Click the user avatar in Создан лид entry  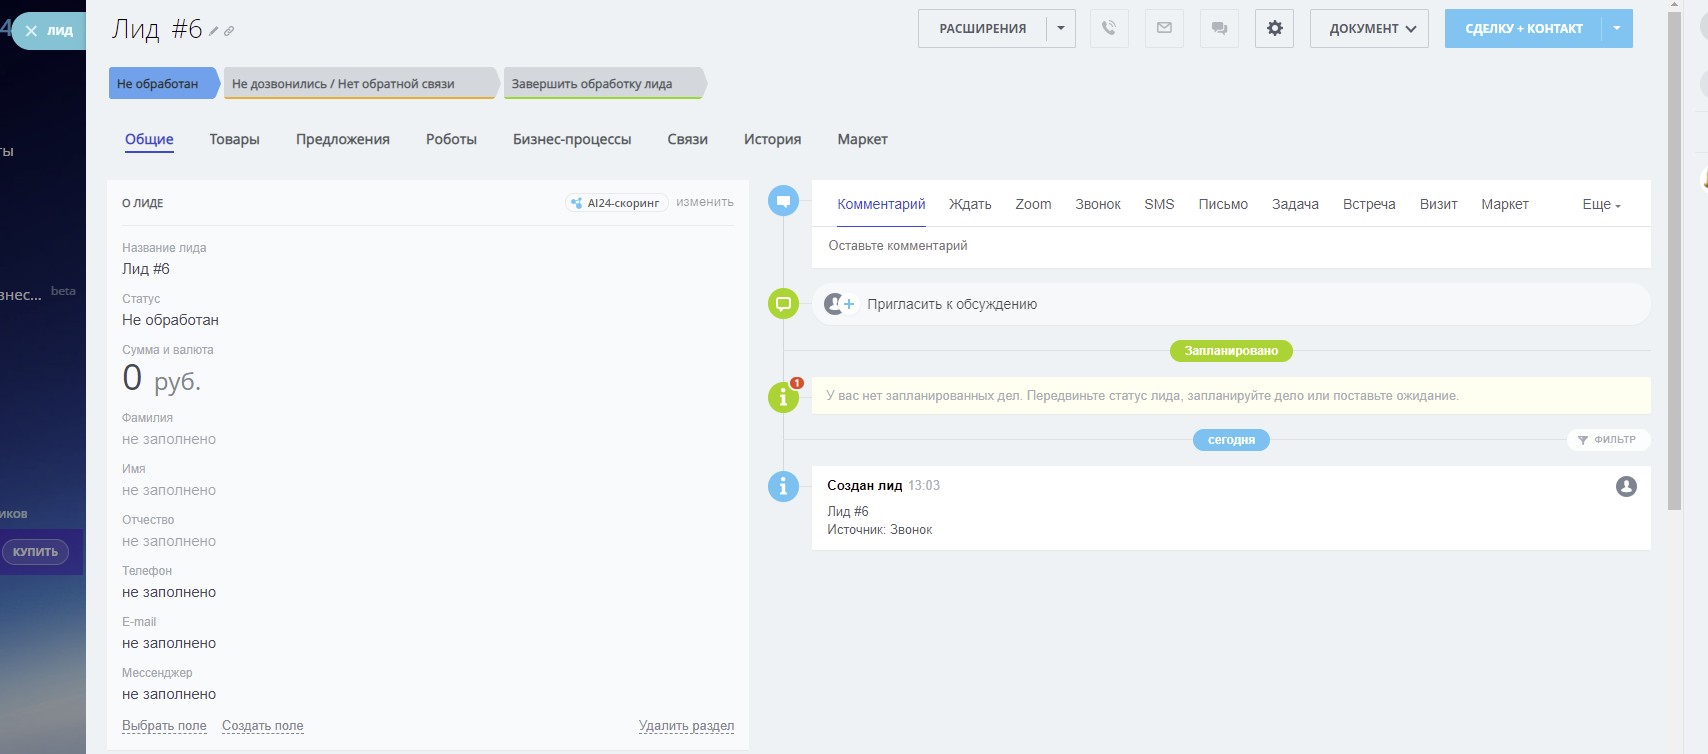(1626, 486)
